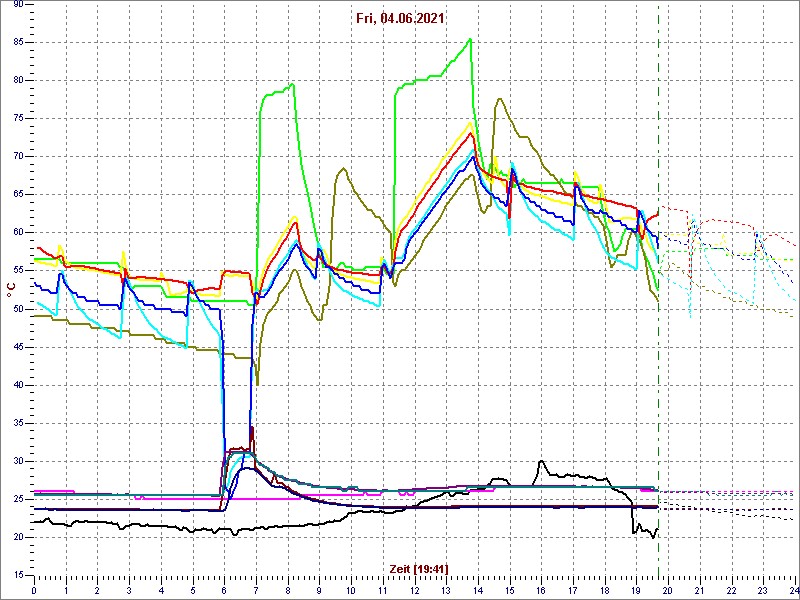Select hour 1 on the time axis

click(x=66, y=590)
